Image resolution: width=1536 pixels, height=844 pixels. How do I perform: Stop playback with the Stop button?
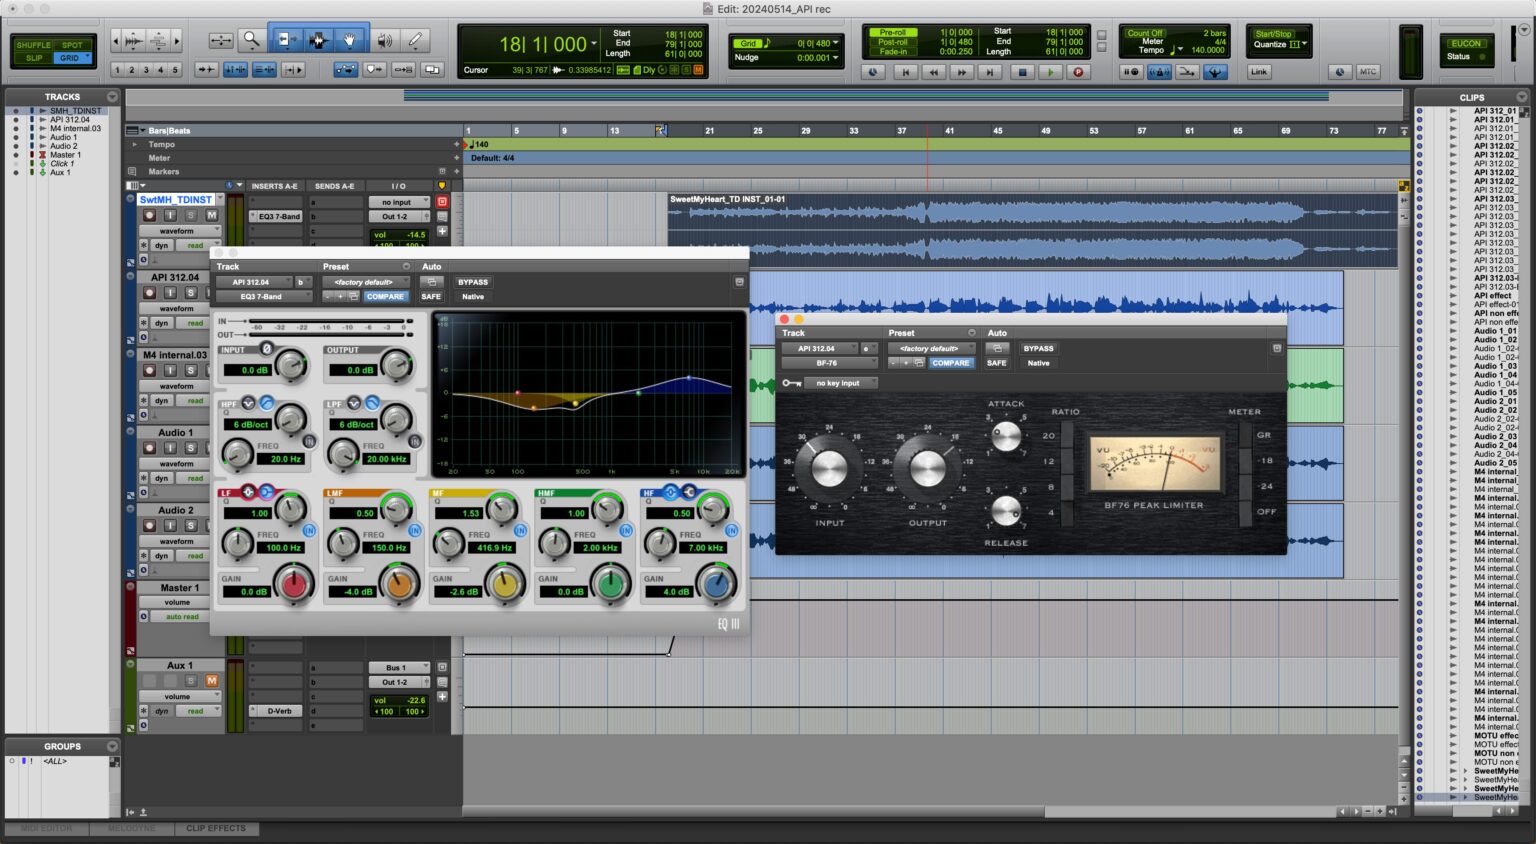click(1021, 72)
